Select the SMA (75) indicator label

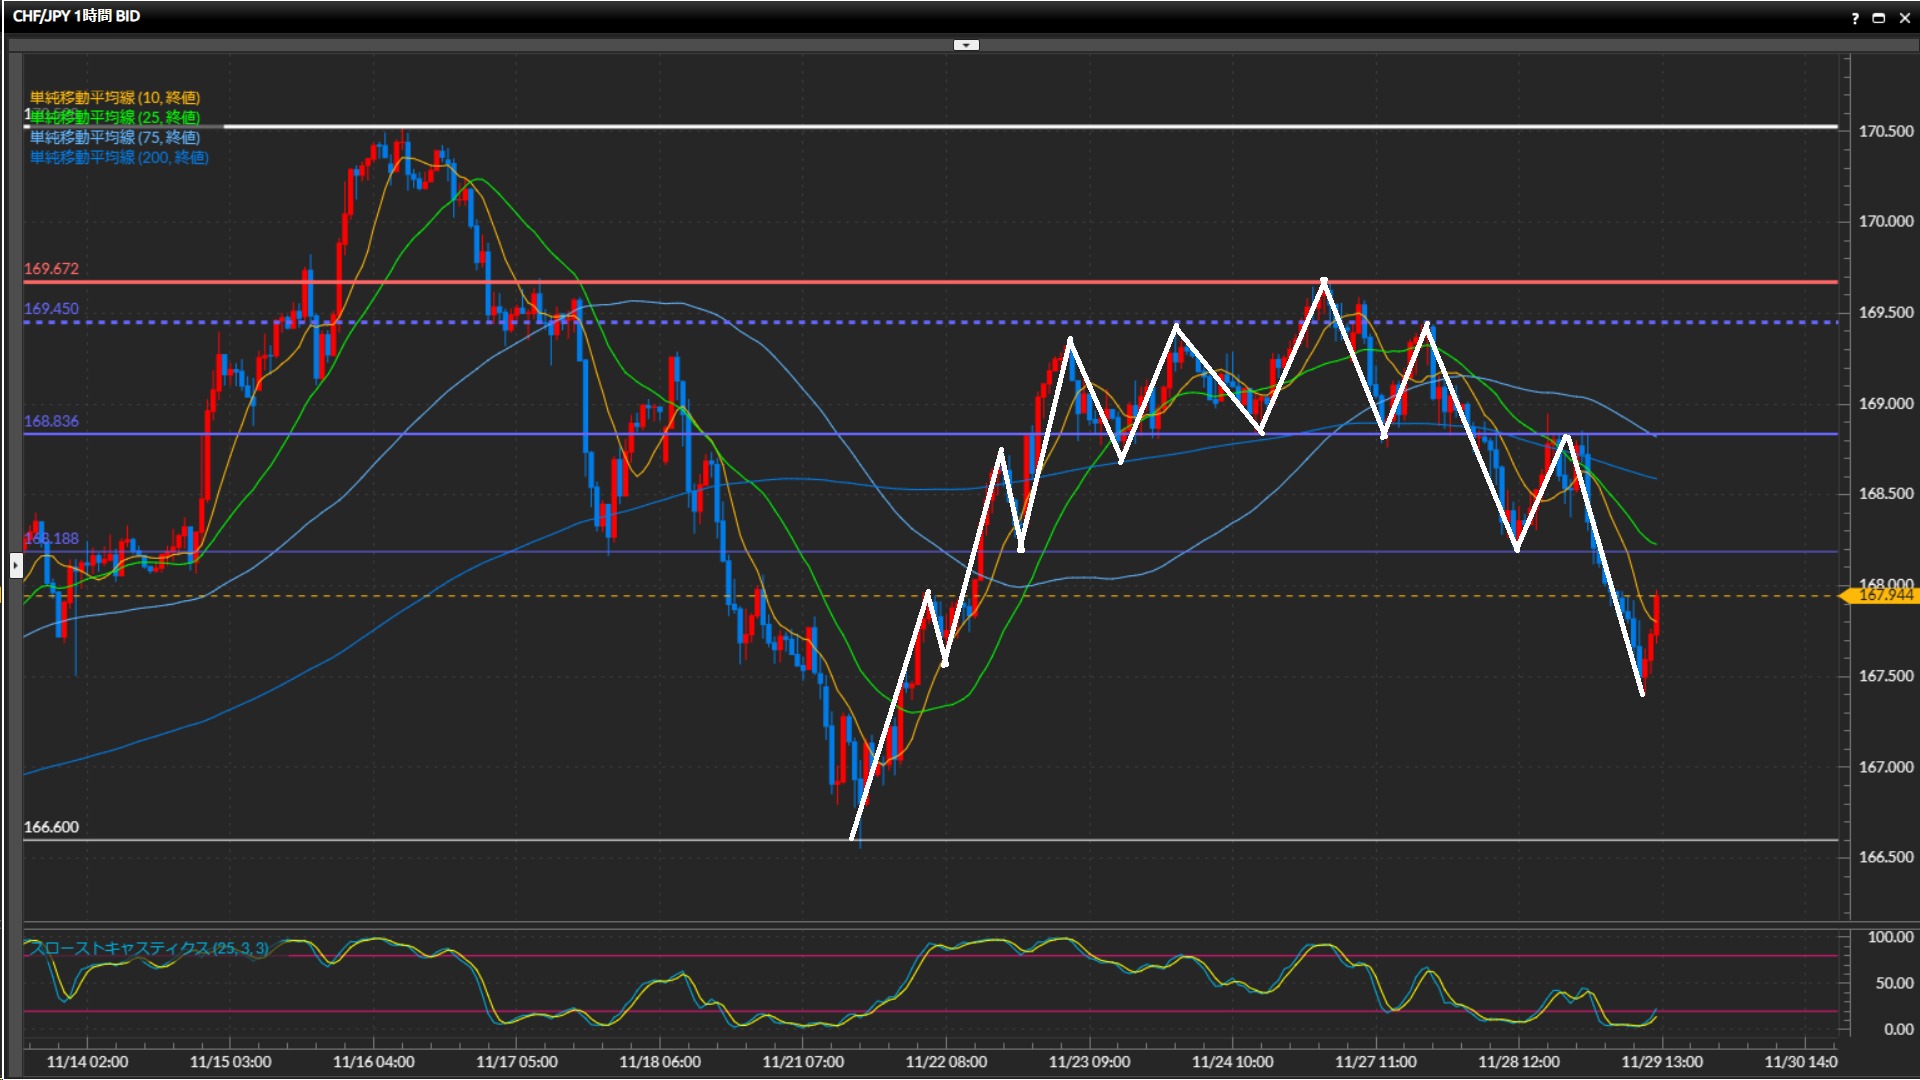tap(115, 137)
